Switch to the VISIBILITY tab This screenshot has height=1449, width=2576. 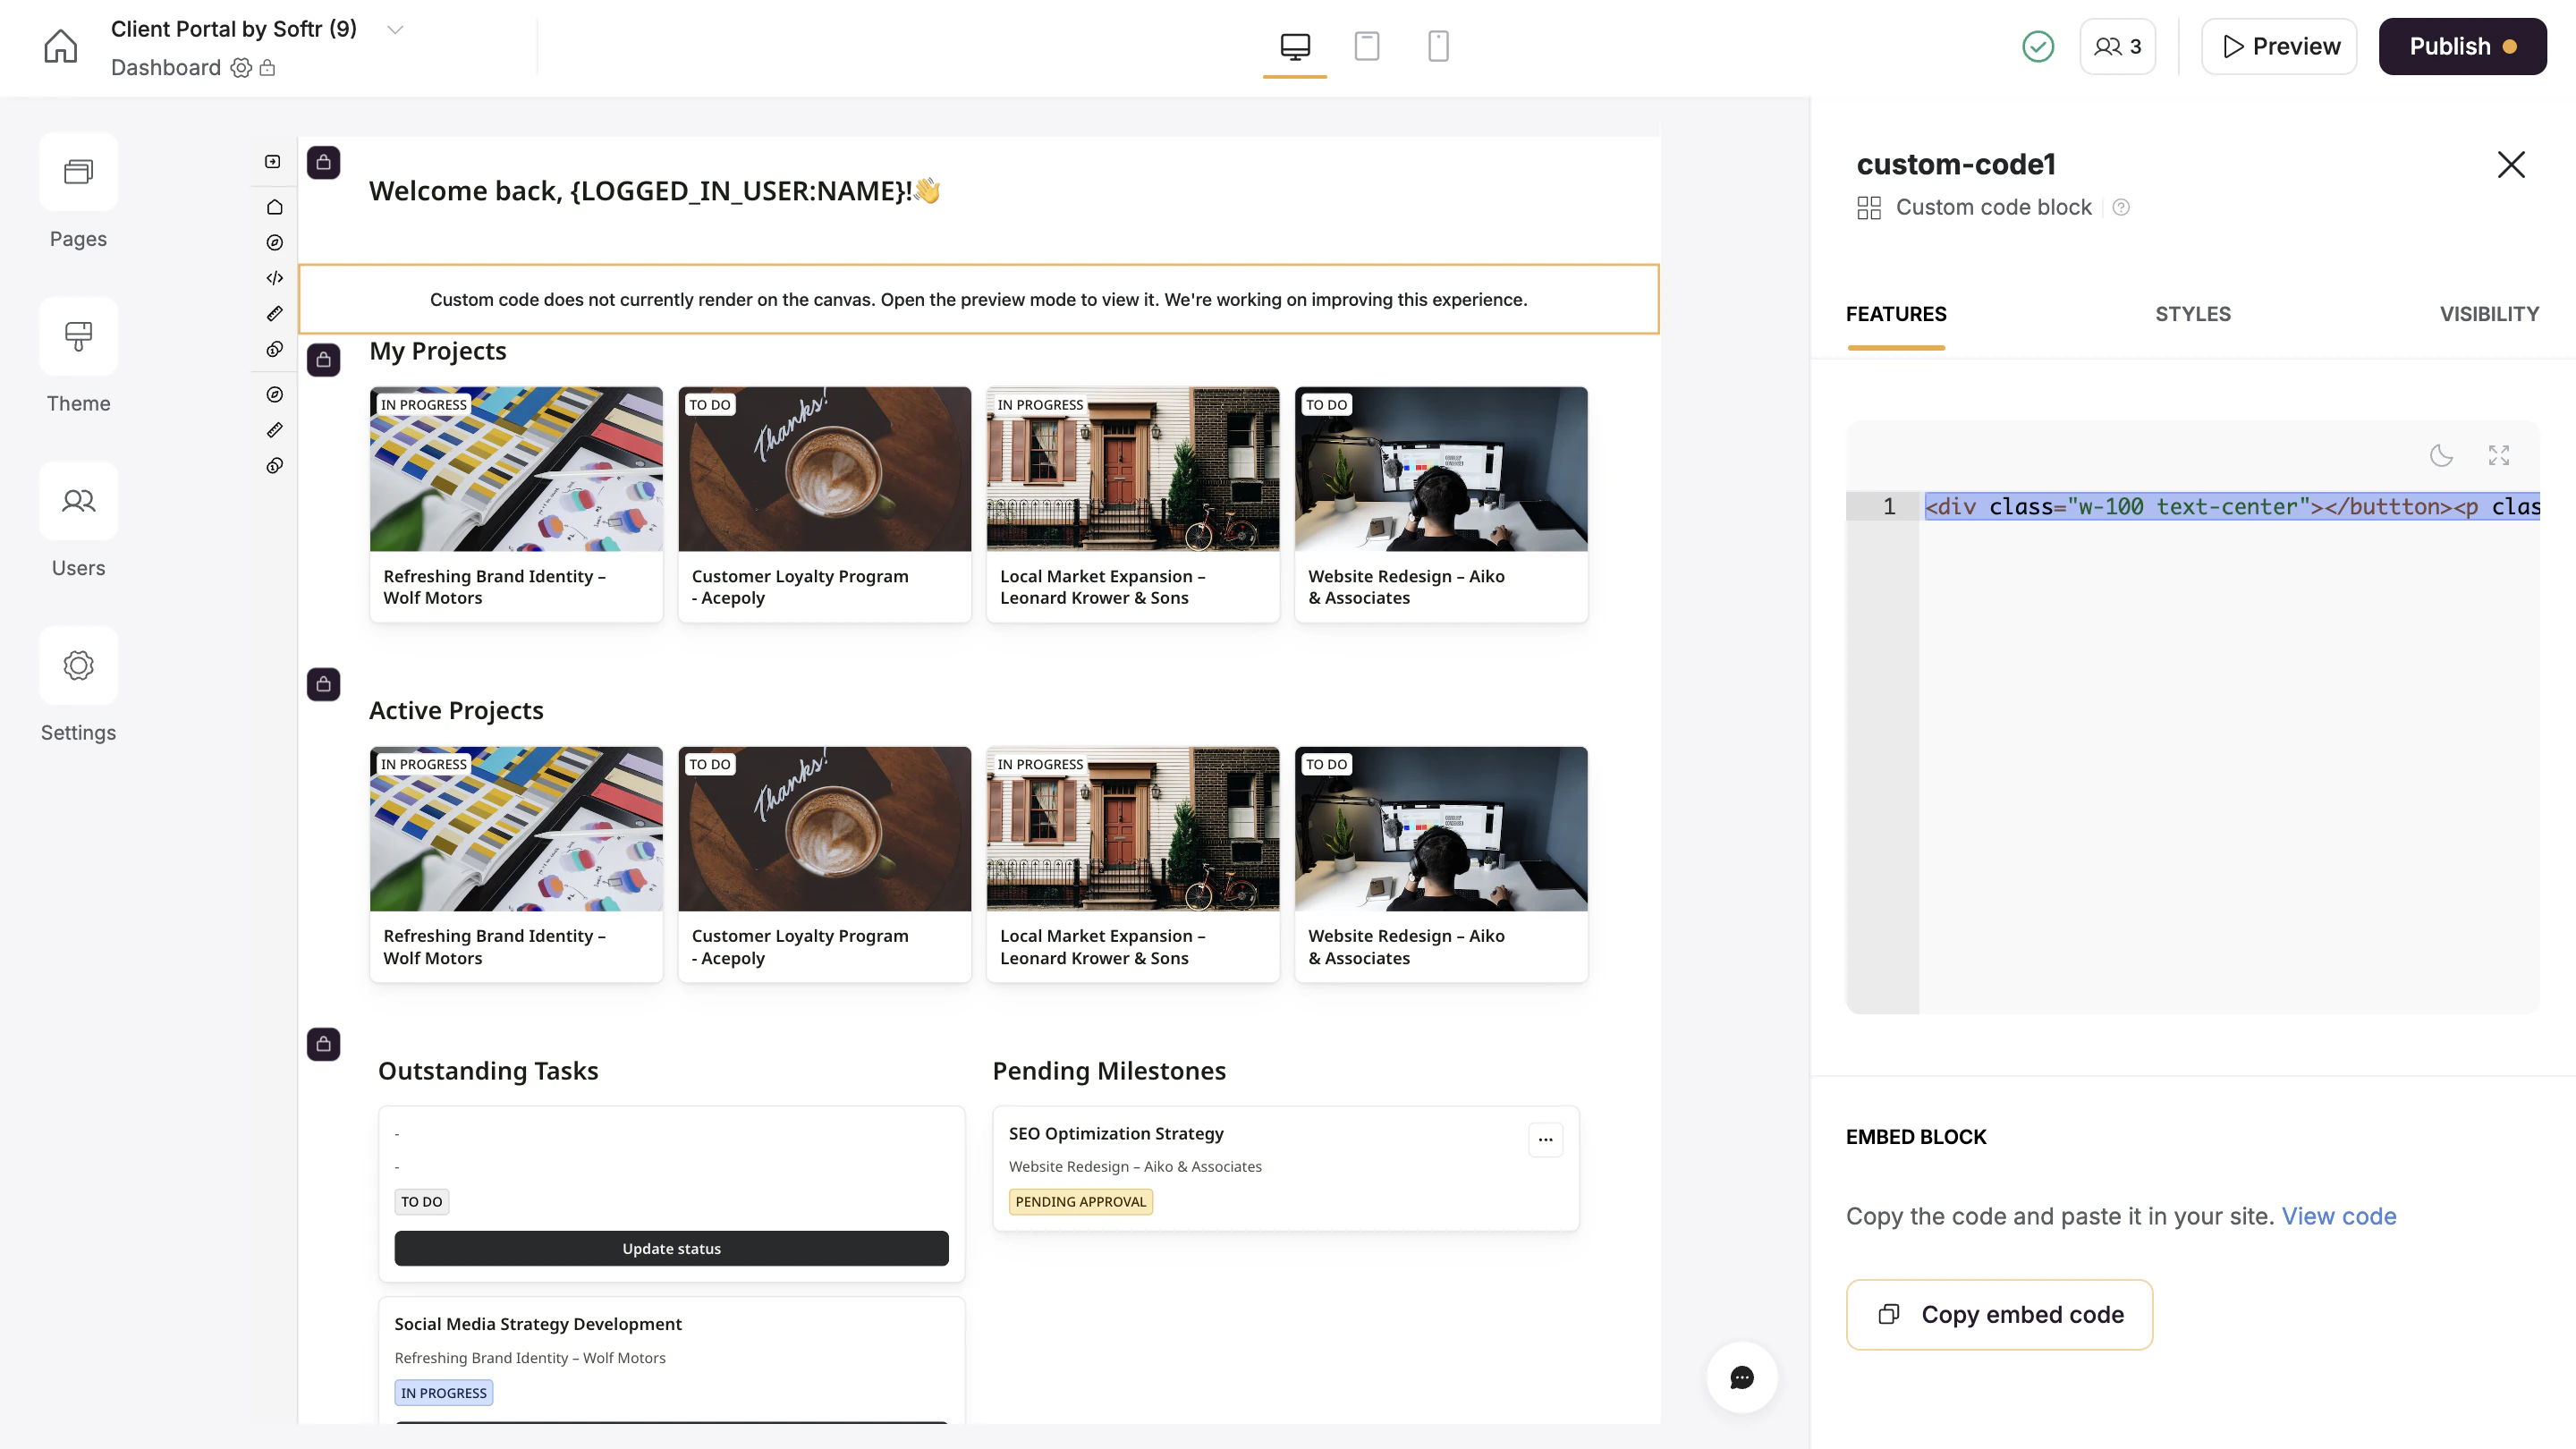(2488, 314)
